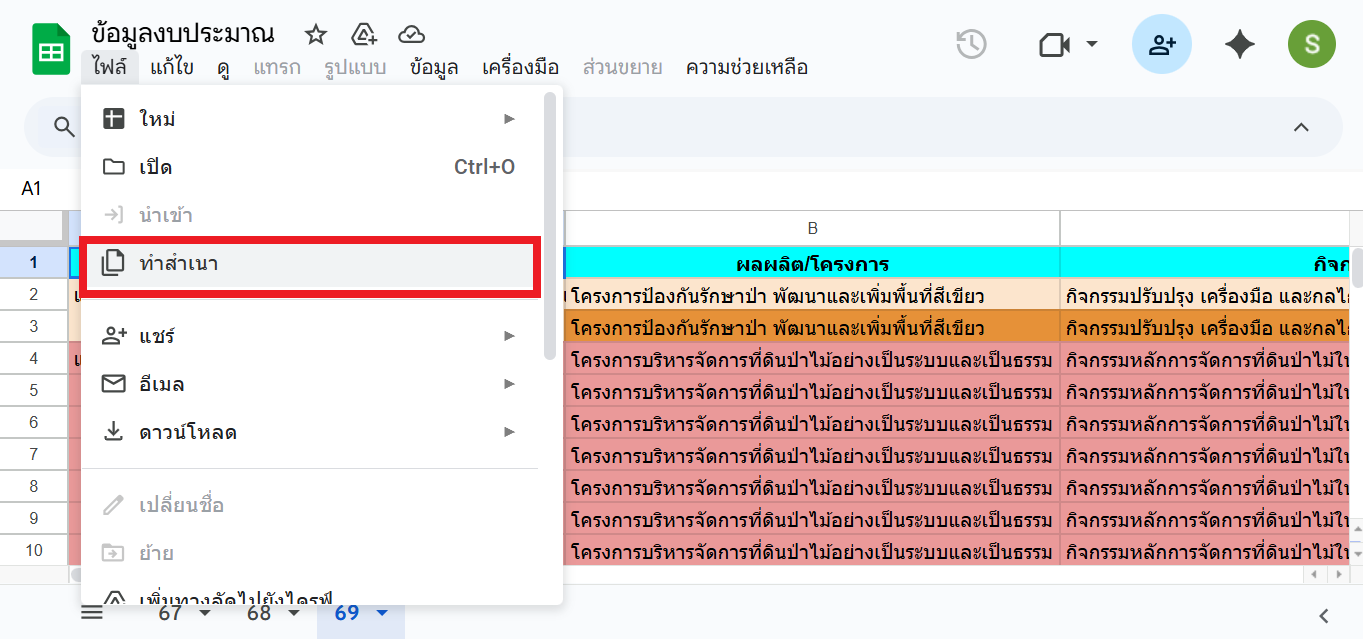Collapse the toolbar with the up chevron

pos(1301,127)
